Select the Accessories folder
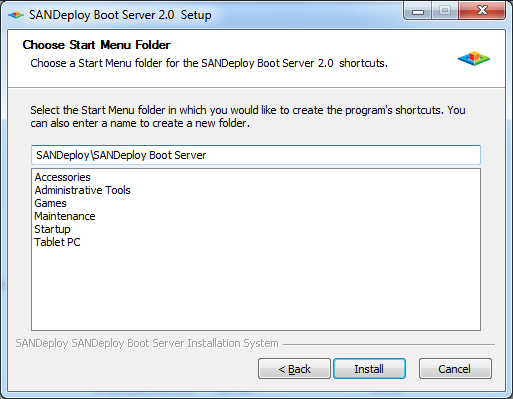513x399 pixels. pyautogui.click(x=63, y=177)
